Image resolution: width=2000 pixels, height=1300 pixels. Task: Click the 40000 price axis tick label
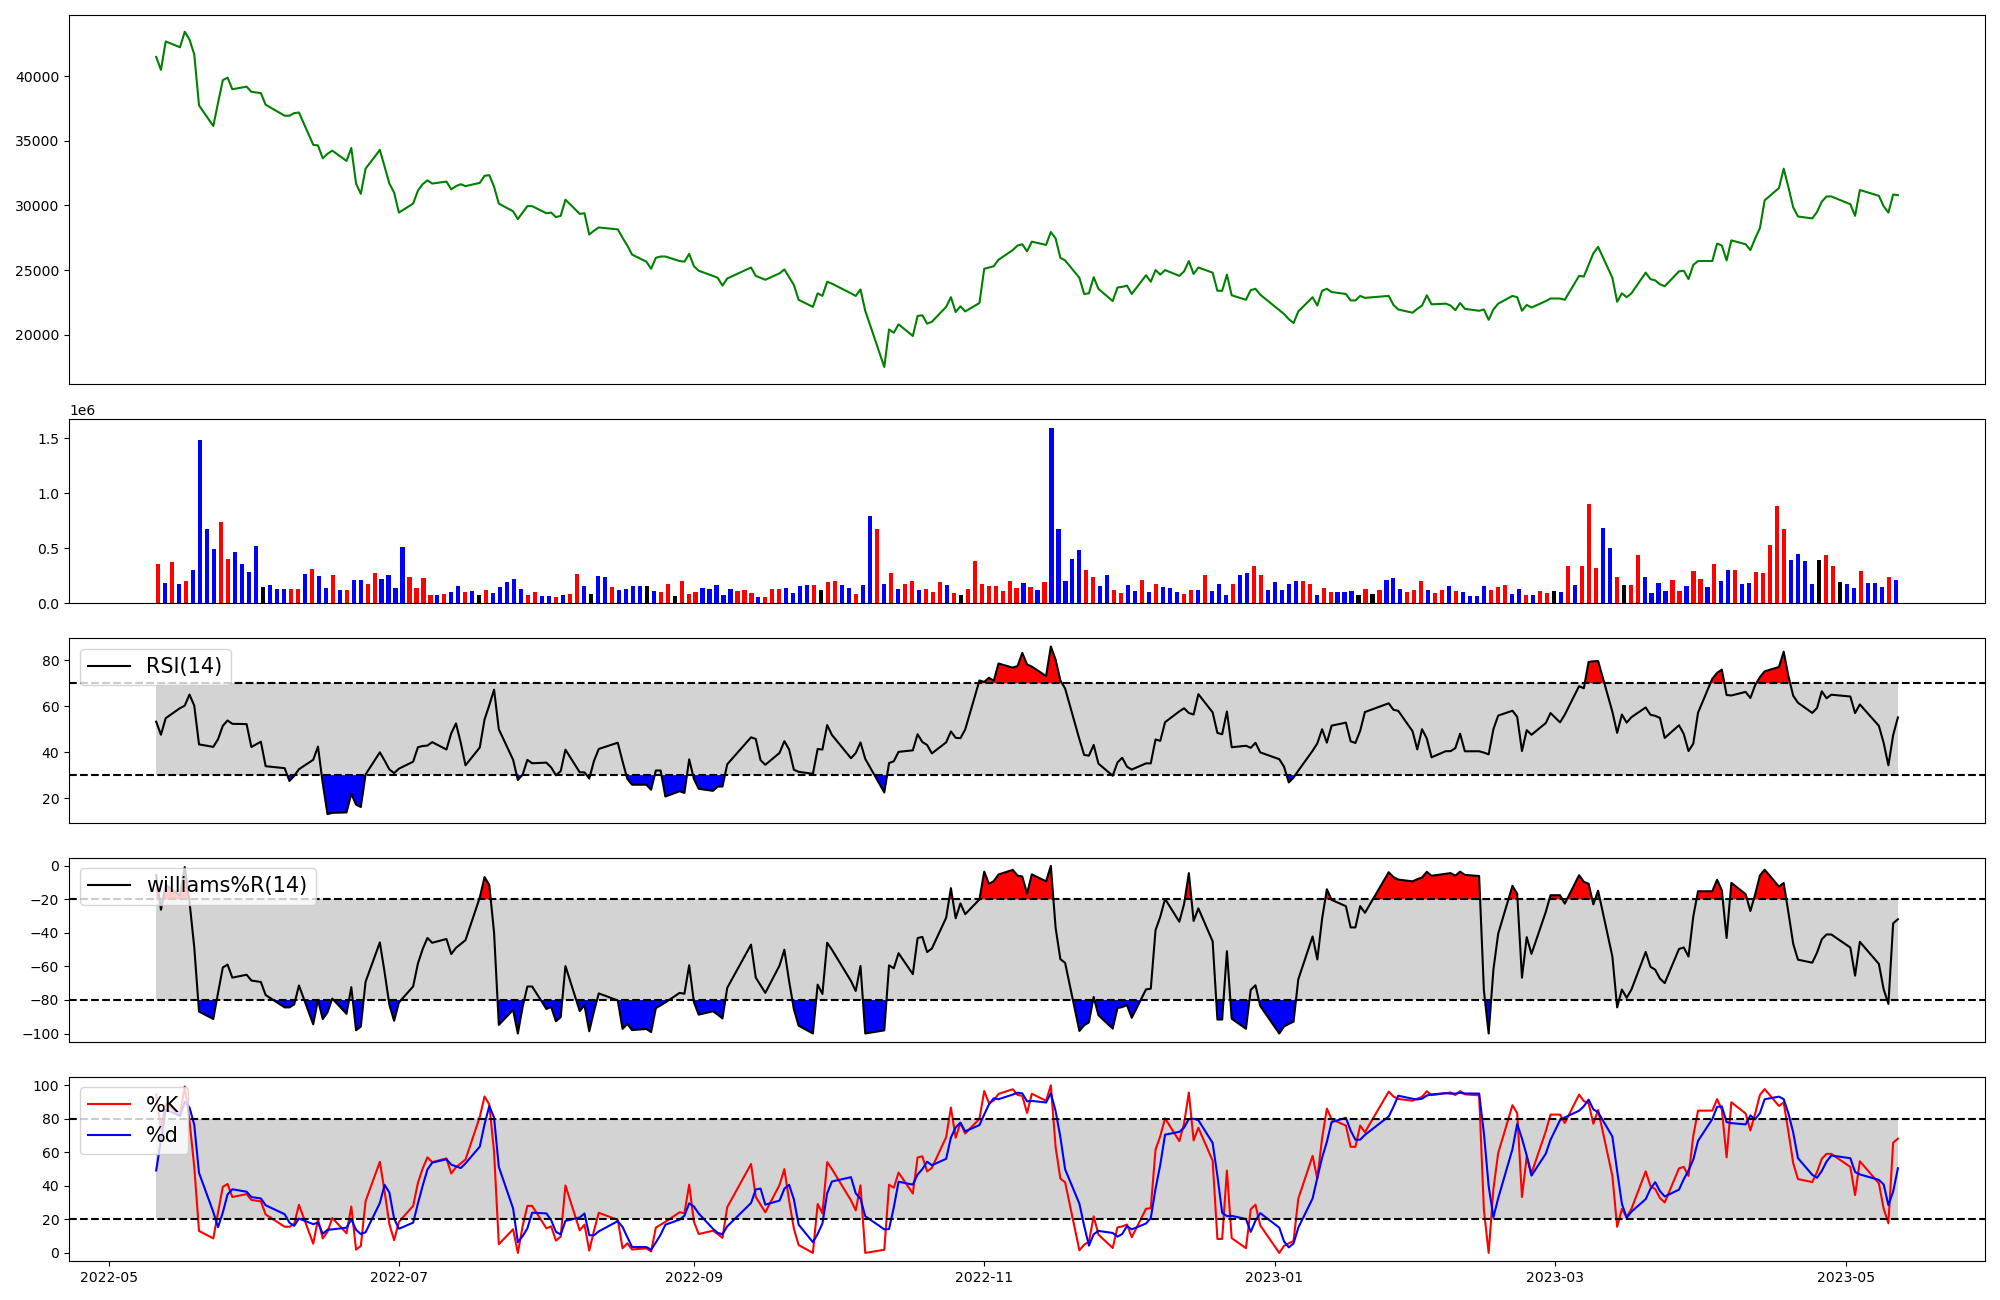36,77
